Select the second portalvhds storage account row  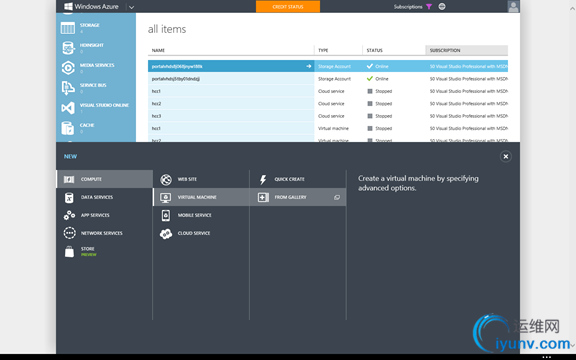[328, 79]
